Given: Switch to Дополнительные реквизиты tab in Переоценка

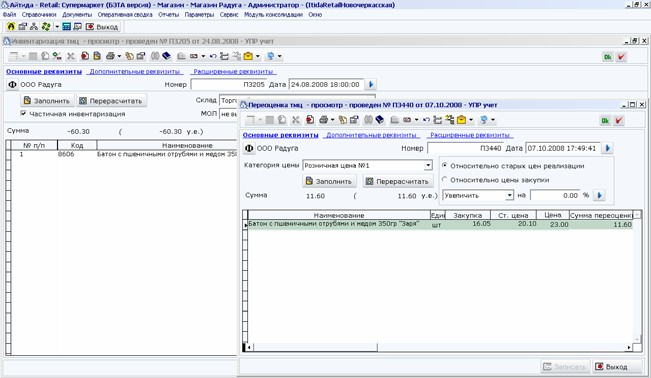Looking at the screenshot, I should tap(372, 135).
